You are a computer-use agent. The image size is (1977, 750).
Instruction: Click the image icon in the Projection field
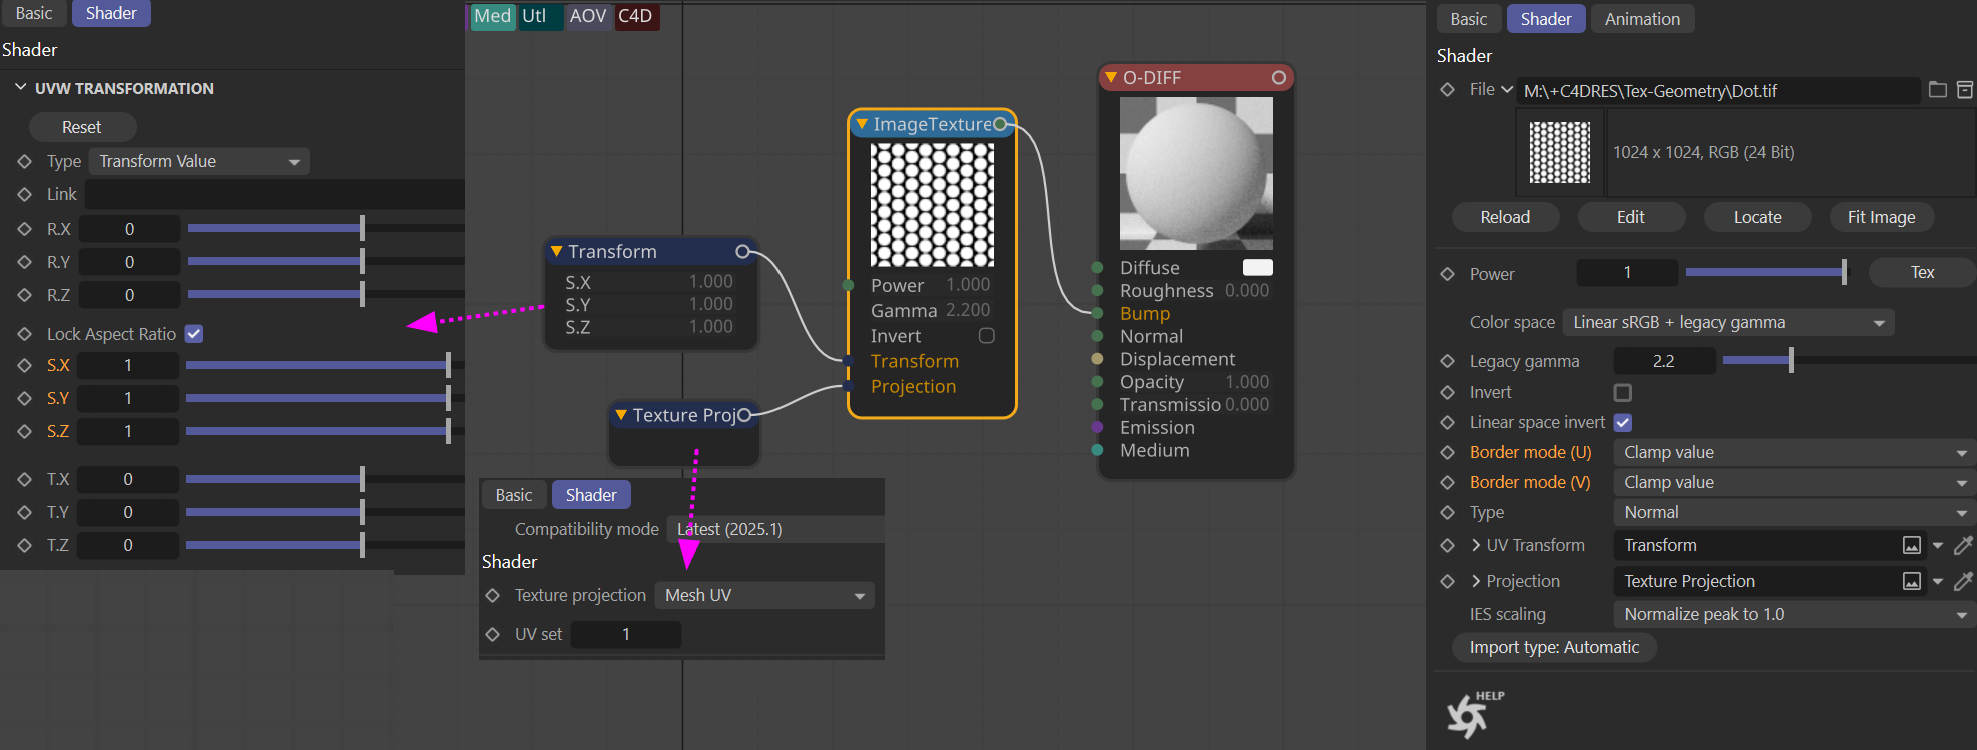coord(1911,581)
